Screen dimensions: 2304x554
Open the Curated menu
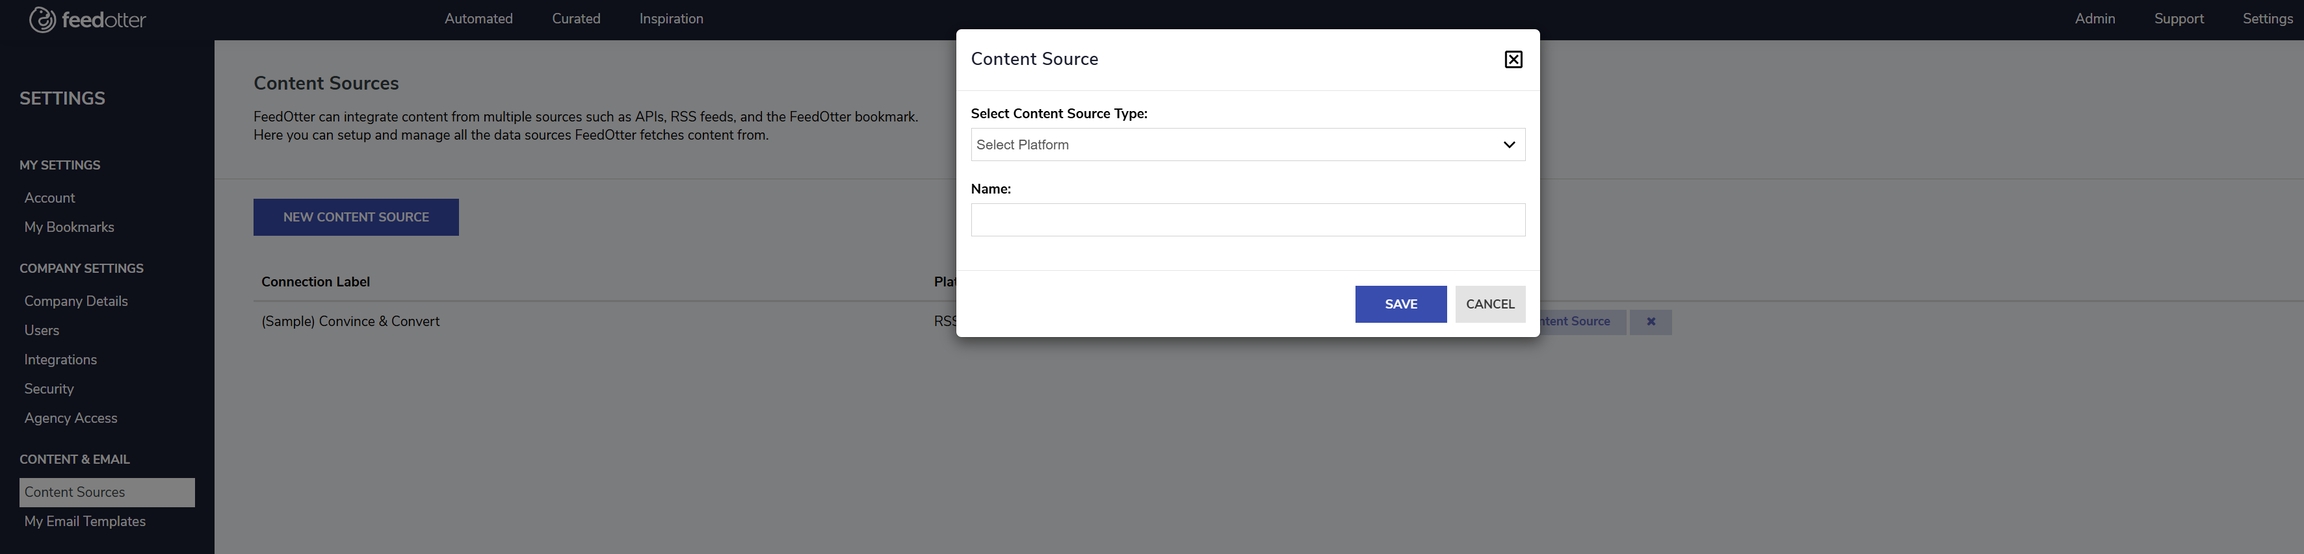pyautogui.click(x=576, y=19)
